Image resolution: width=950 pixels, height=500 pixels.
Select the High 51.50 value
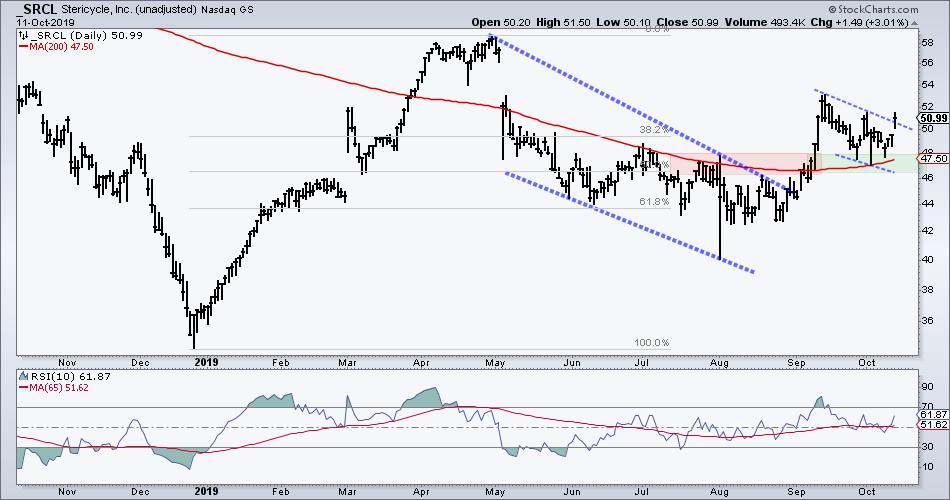click(563, 22)
